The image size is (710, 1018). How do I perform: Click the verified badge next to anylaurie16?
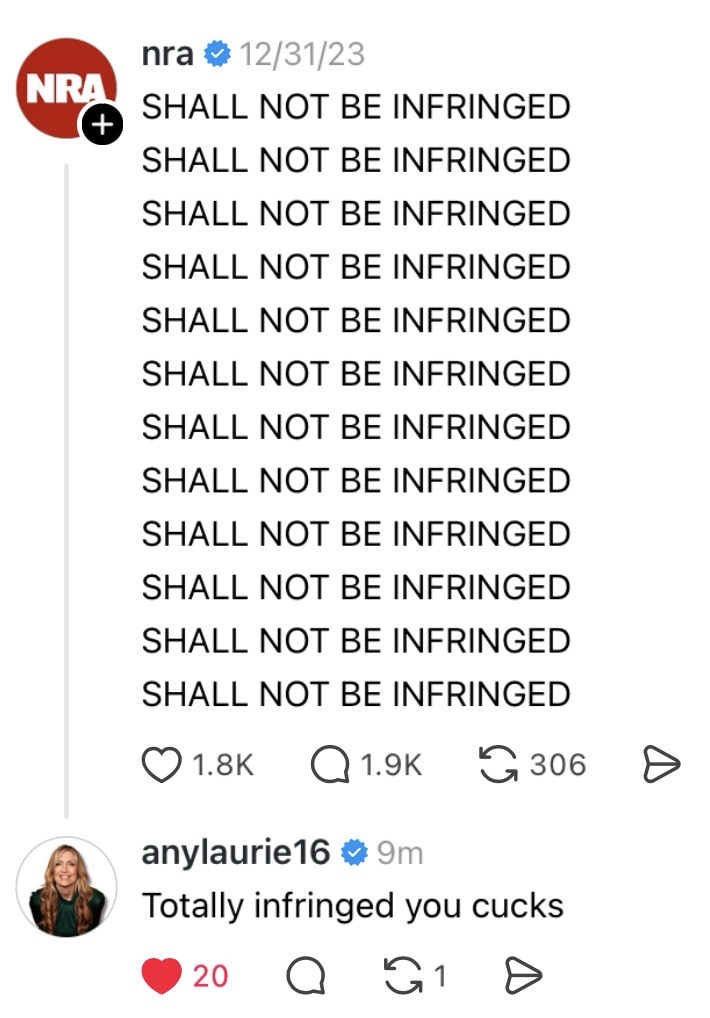point(354,852)
